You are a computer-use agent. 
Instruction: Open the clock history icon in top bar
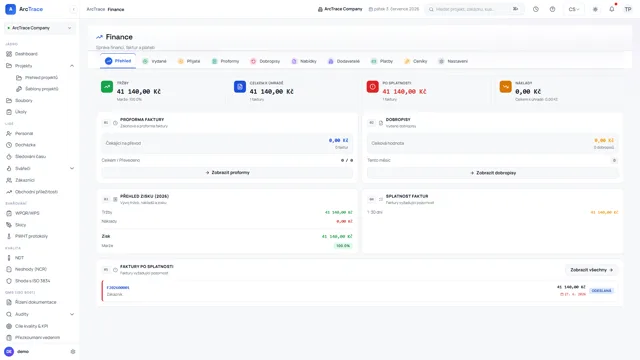(536, 9)
